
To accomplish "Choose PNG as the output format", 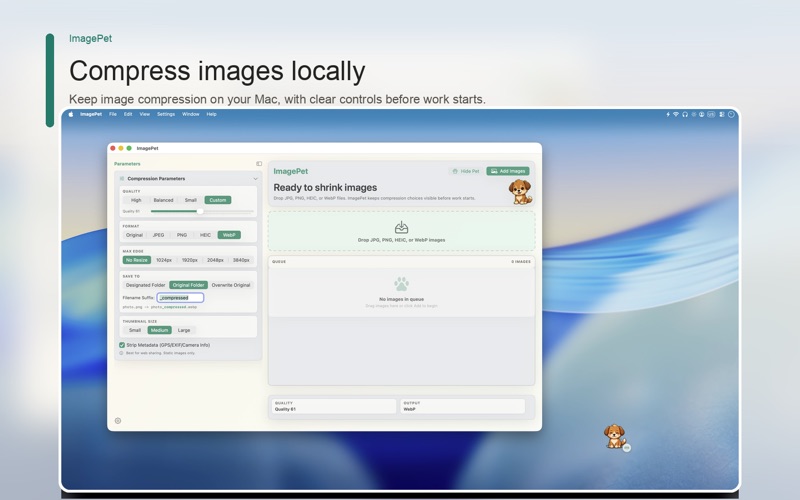I will (182, 235).
